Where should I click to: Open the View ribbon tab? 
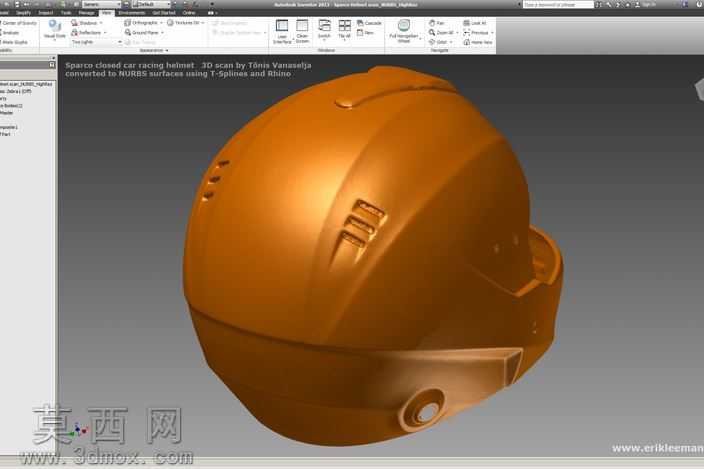pos(107,13)
